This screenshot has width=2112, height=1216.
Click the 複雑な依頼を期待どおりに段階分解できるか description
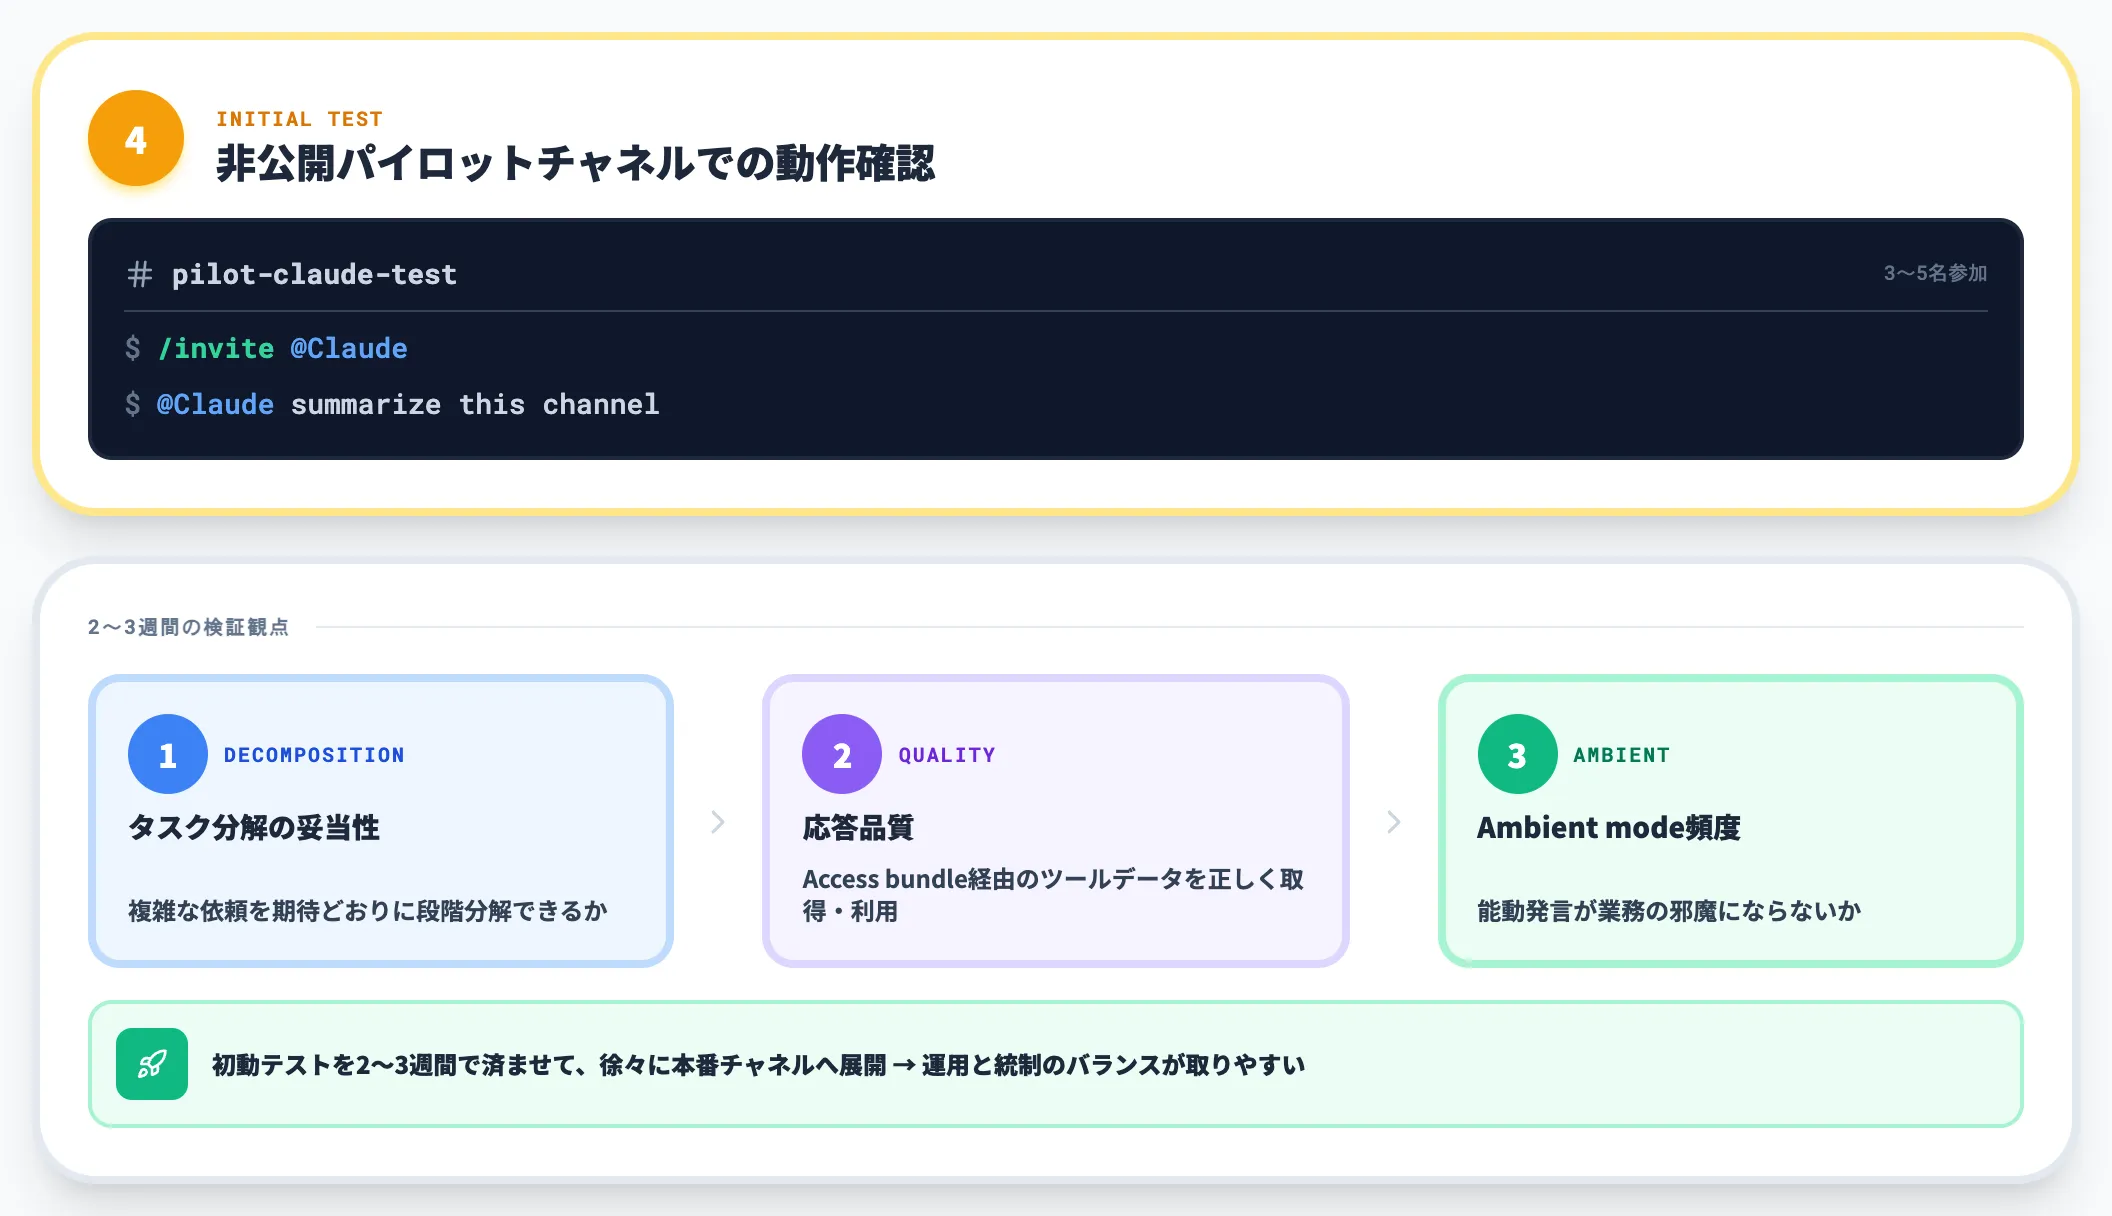(x=368, y=910)
